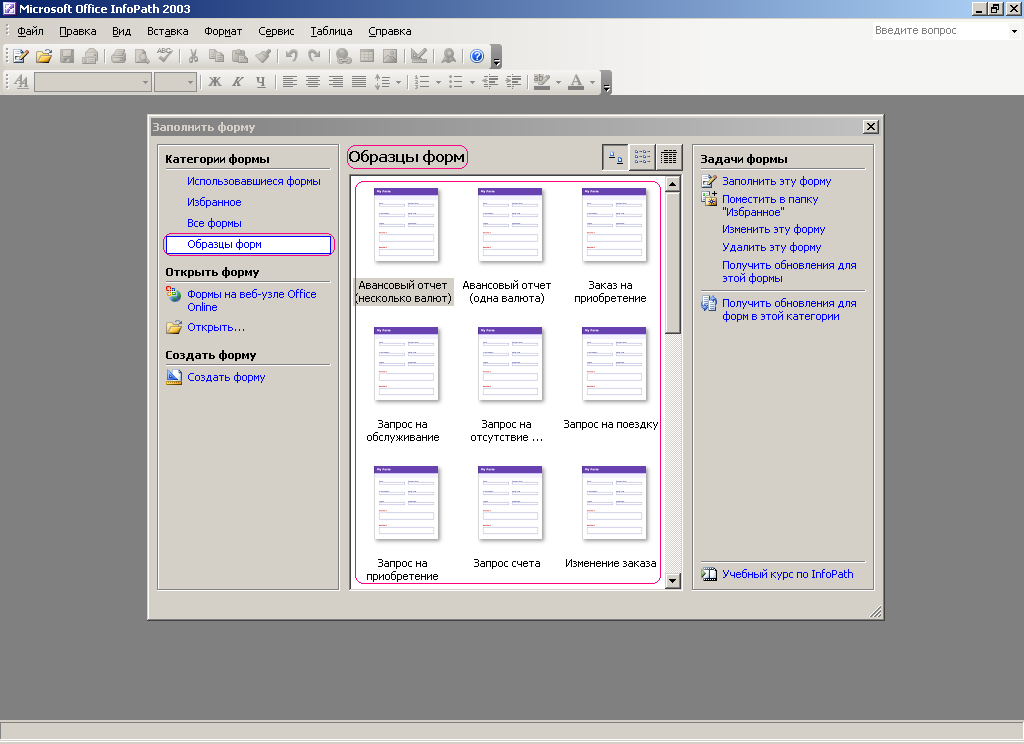Click the Insert Hyperlink icon
This screenshot has width=1024, height=744.
coord(344,56)
